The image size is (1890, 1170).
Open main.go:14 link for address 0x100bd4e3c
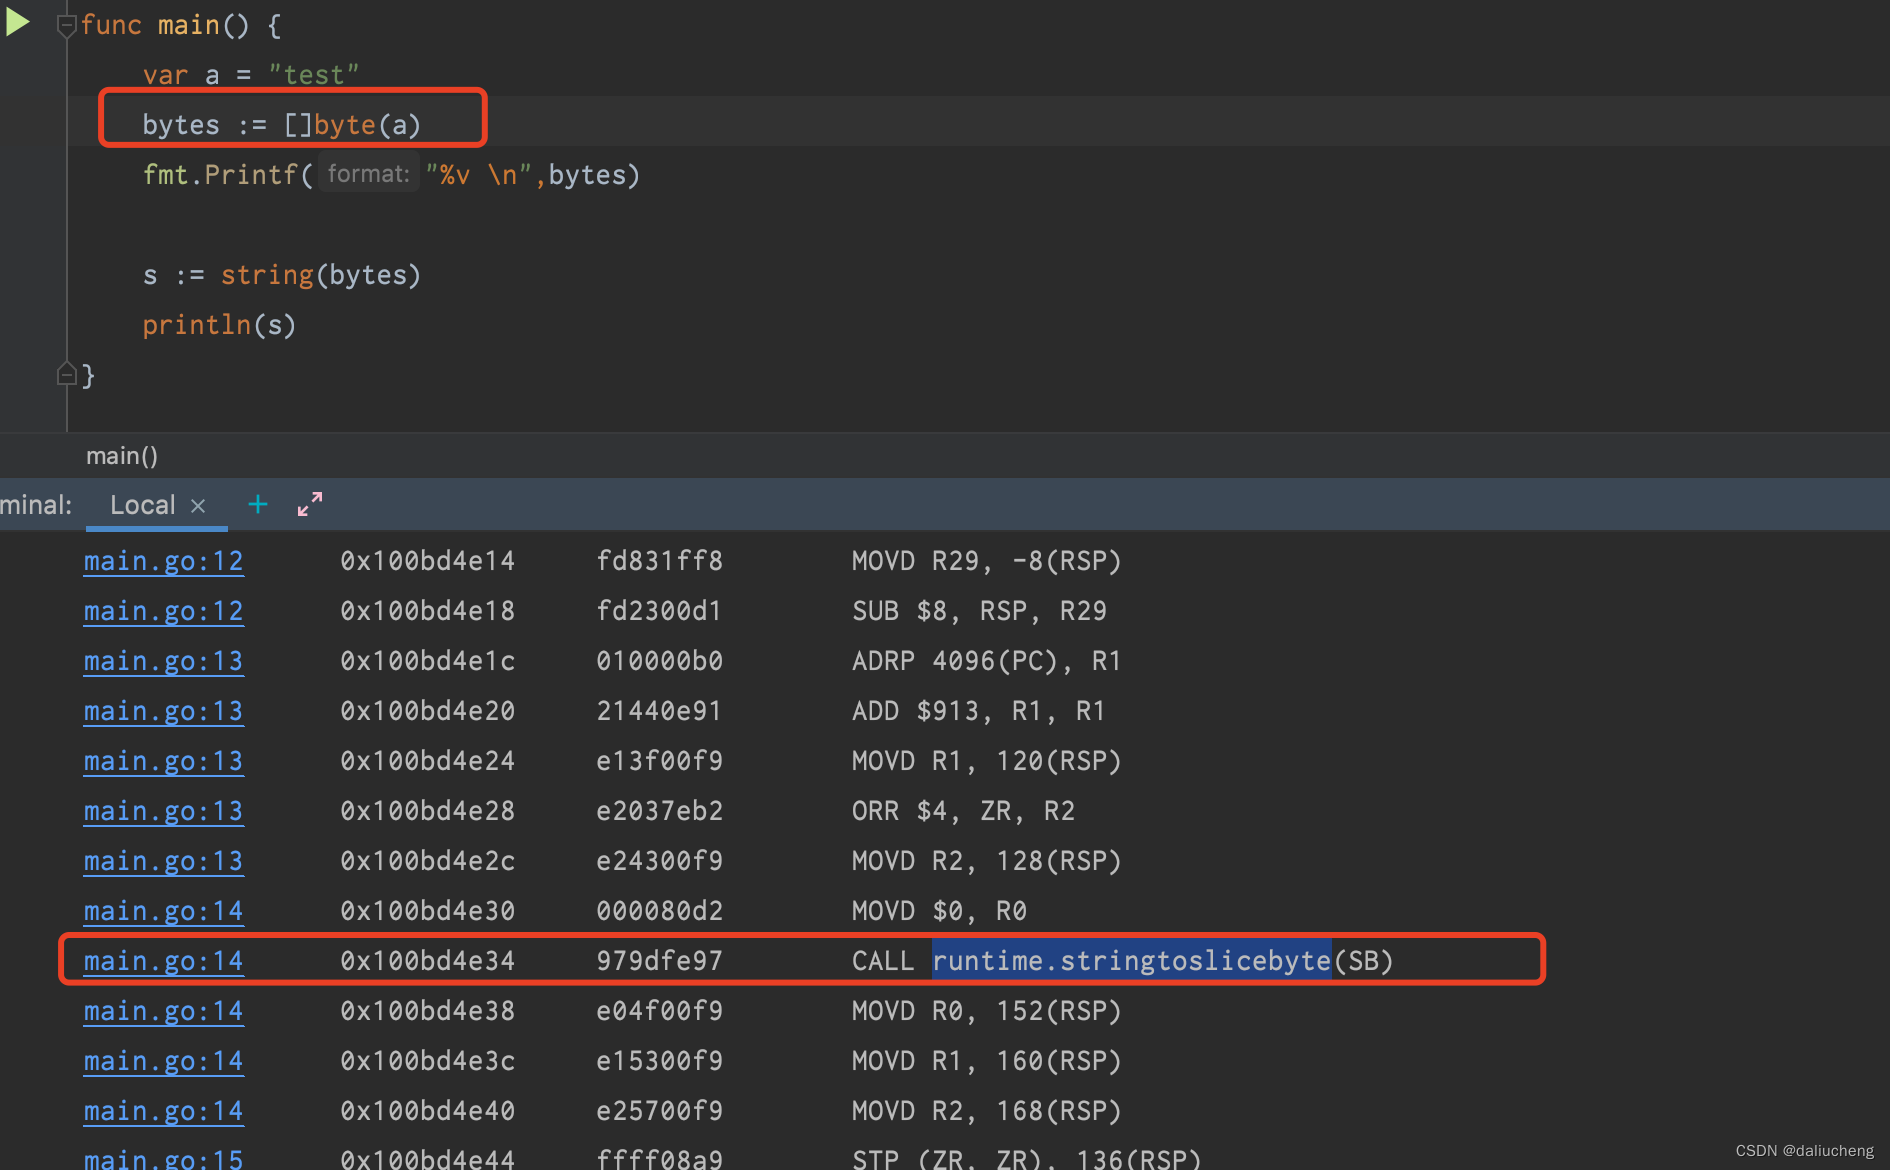click(x=164, y=1061)
